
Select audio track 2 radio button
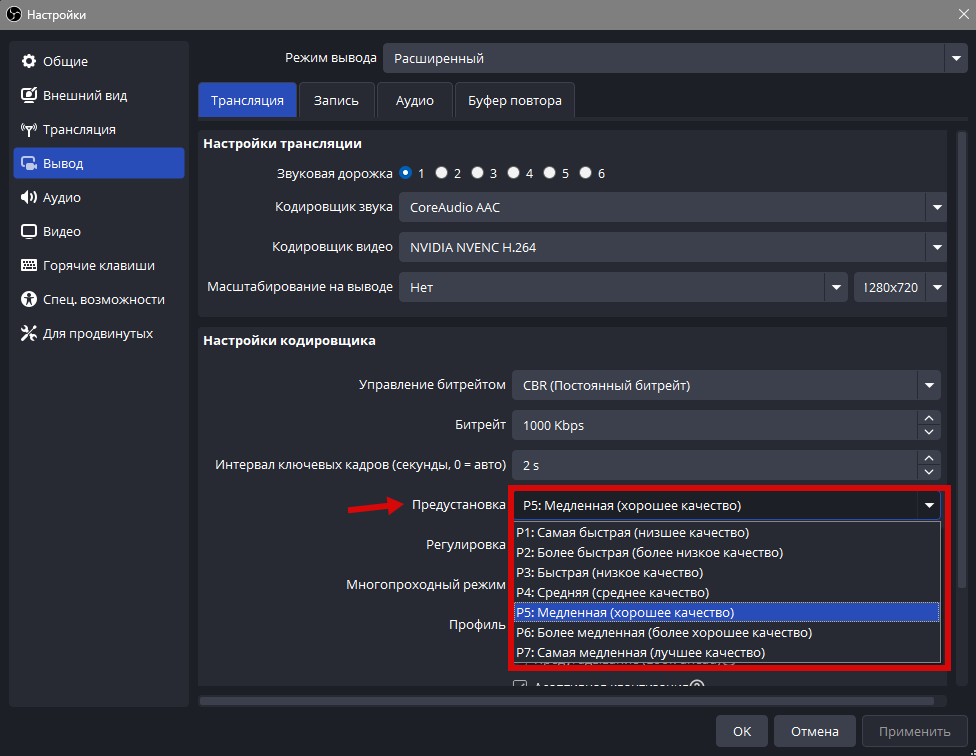pyautogui.click(x=441, y=172)
